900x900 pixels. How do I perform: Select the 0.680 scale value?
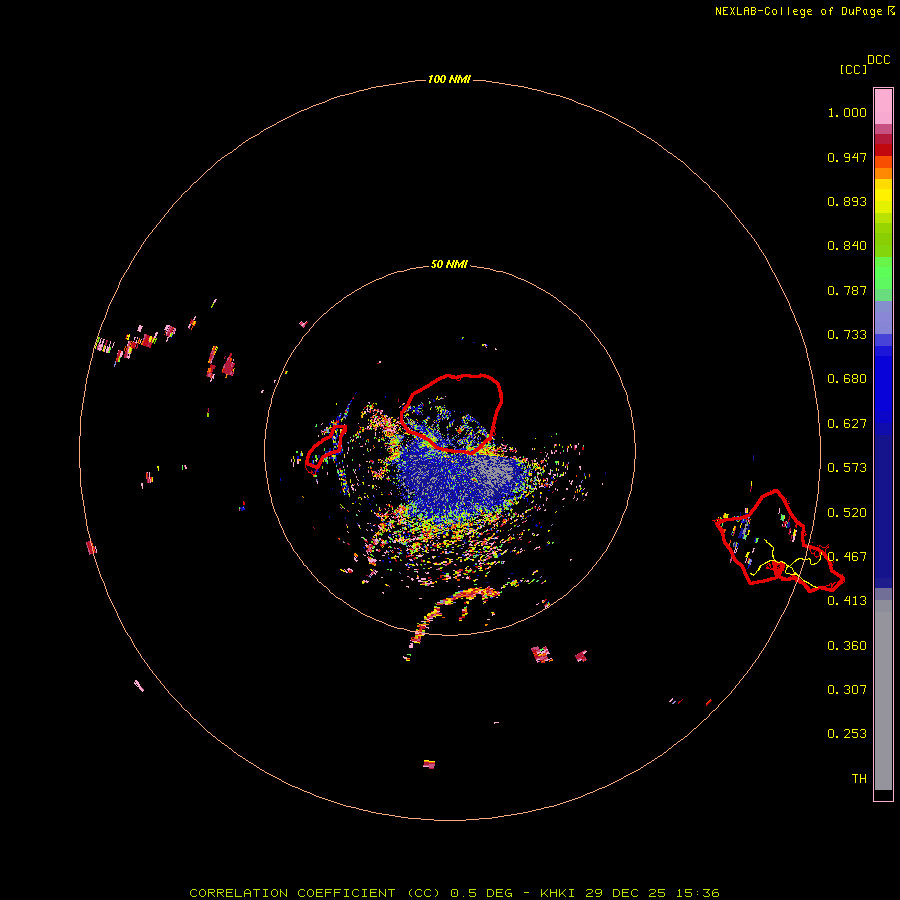[847, 379]
